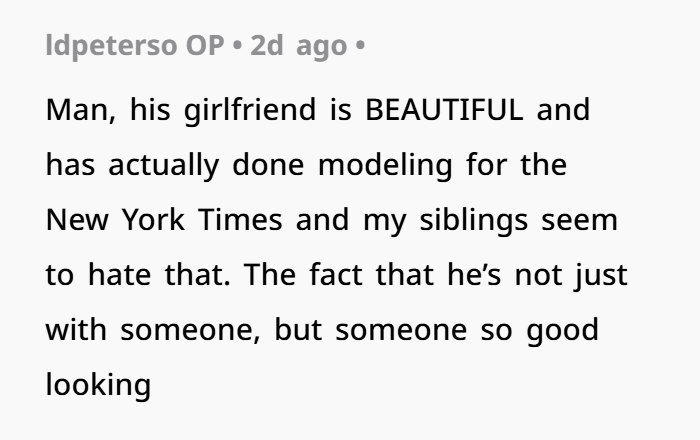Click the trailing dot after ago
Viewport: 700px width, 440px height.
click(x=360, y=46)
